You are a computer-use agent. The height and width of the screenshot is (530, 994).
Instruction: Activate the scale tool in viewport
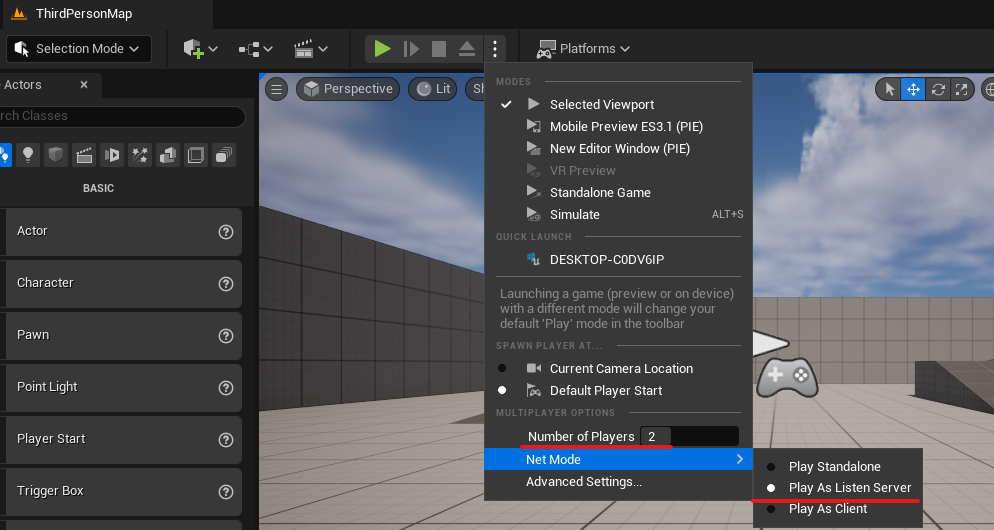click(x=962, y=89)
